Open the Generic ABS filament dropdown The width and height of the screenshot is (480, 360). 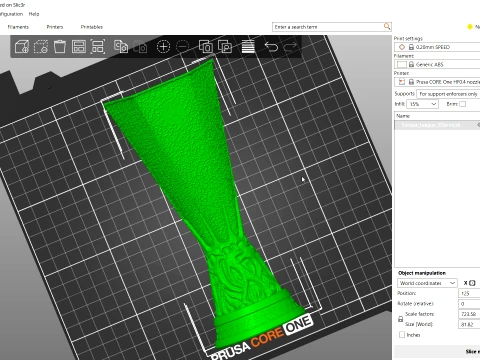(437, 64)
